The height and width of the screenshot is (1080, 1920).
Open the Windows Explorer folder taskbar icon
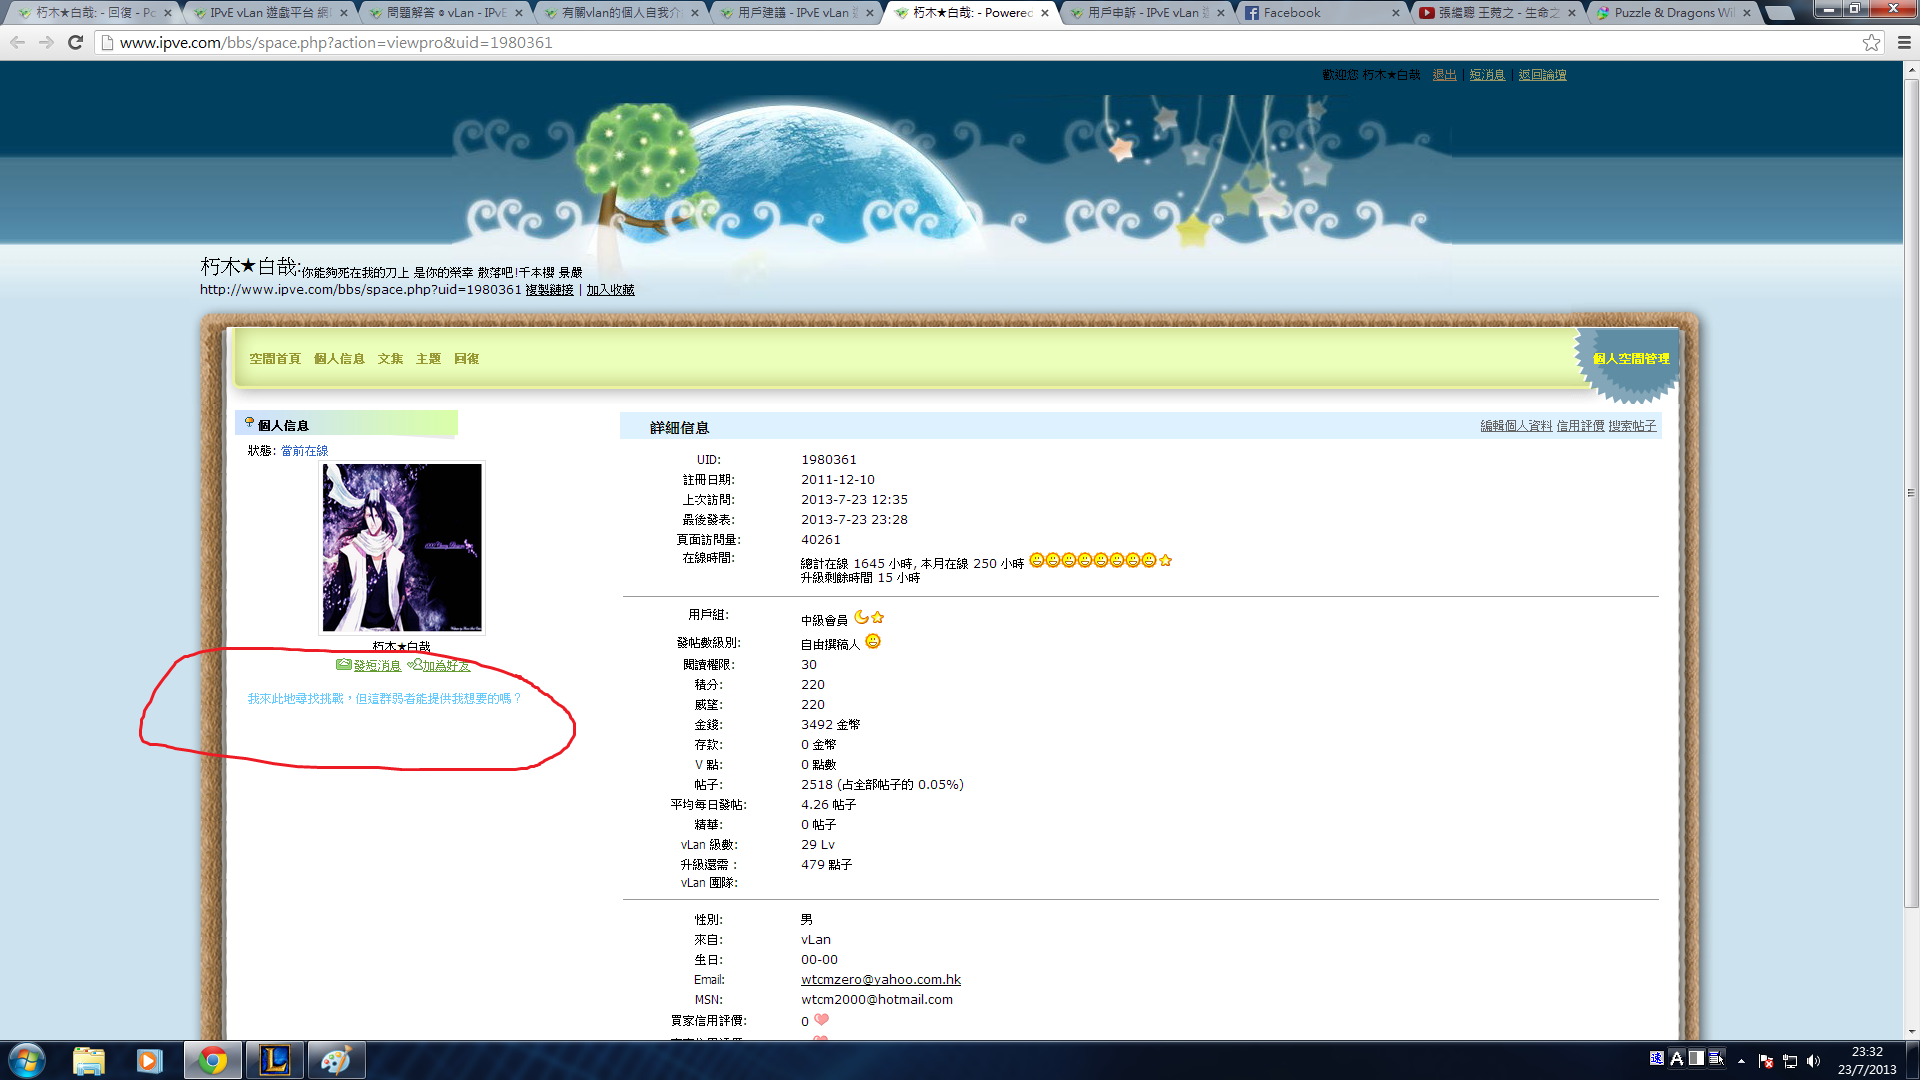point(88,1060)
